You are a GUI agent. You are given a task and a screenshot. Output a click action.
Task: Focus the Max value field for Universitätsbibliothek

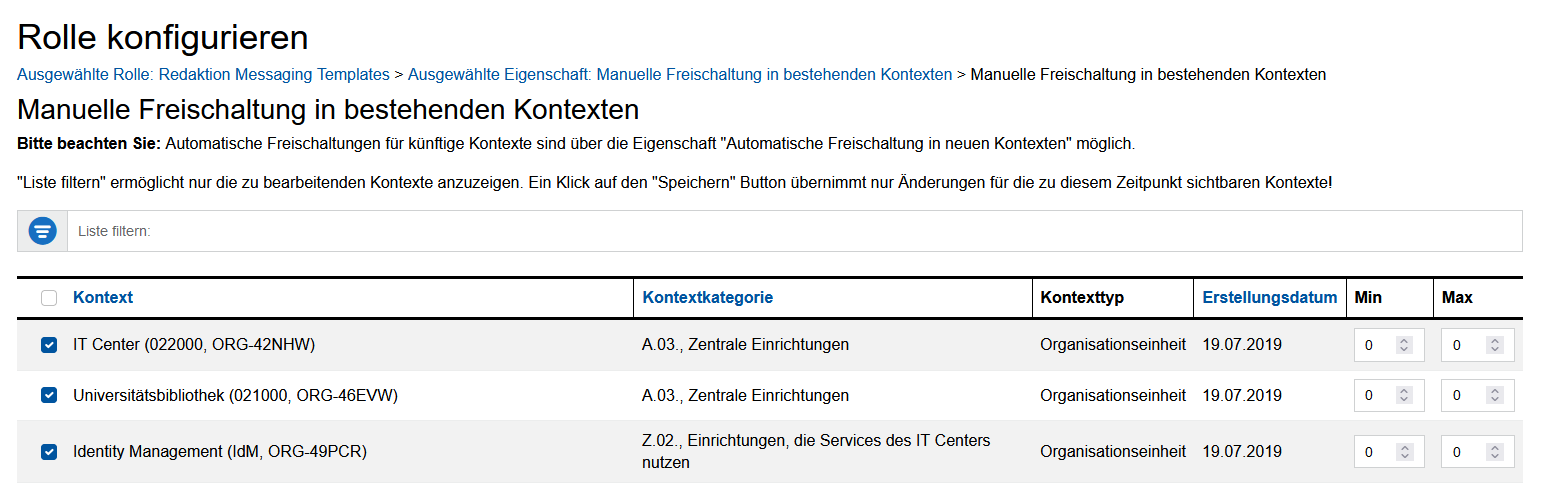click(1463, 395)
